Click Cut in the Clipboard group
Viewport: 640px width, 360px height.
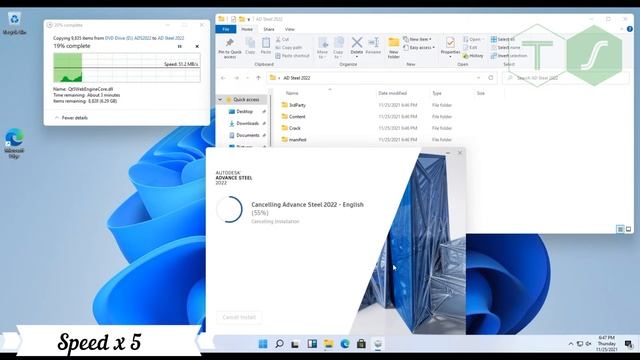coord(282,39)
